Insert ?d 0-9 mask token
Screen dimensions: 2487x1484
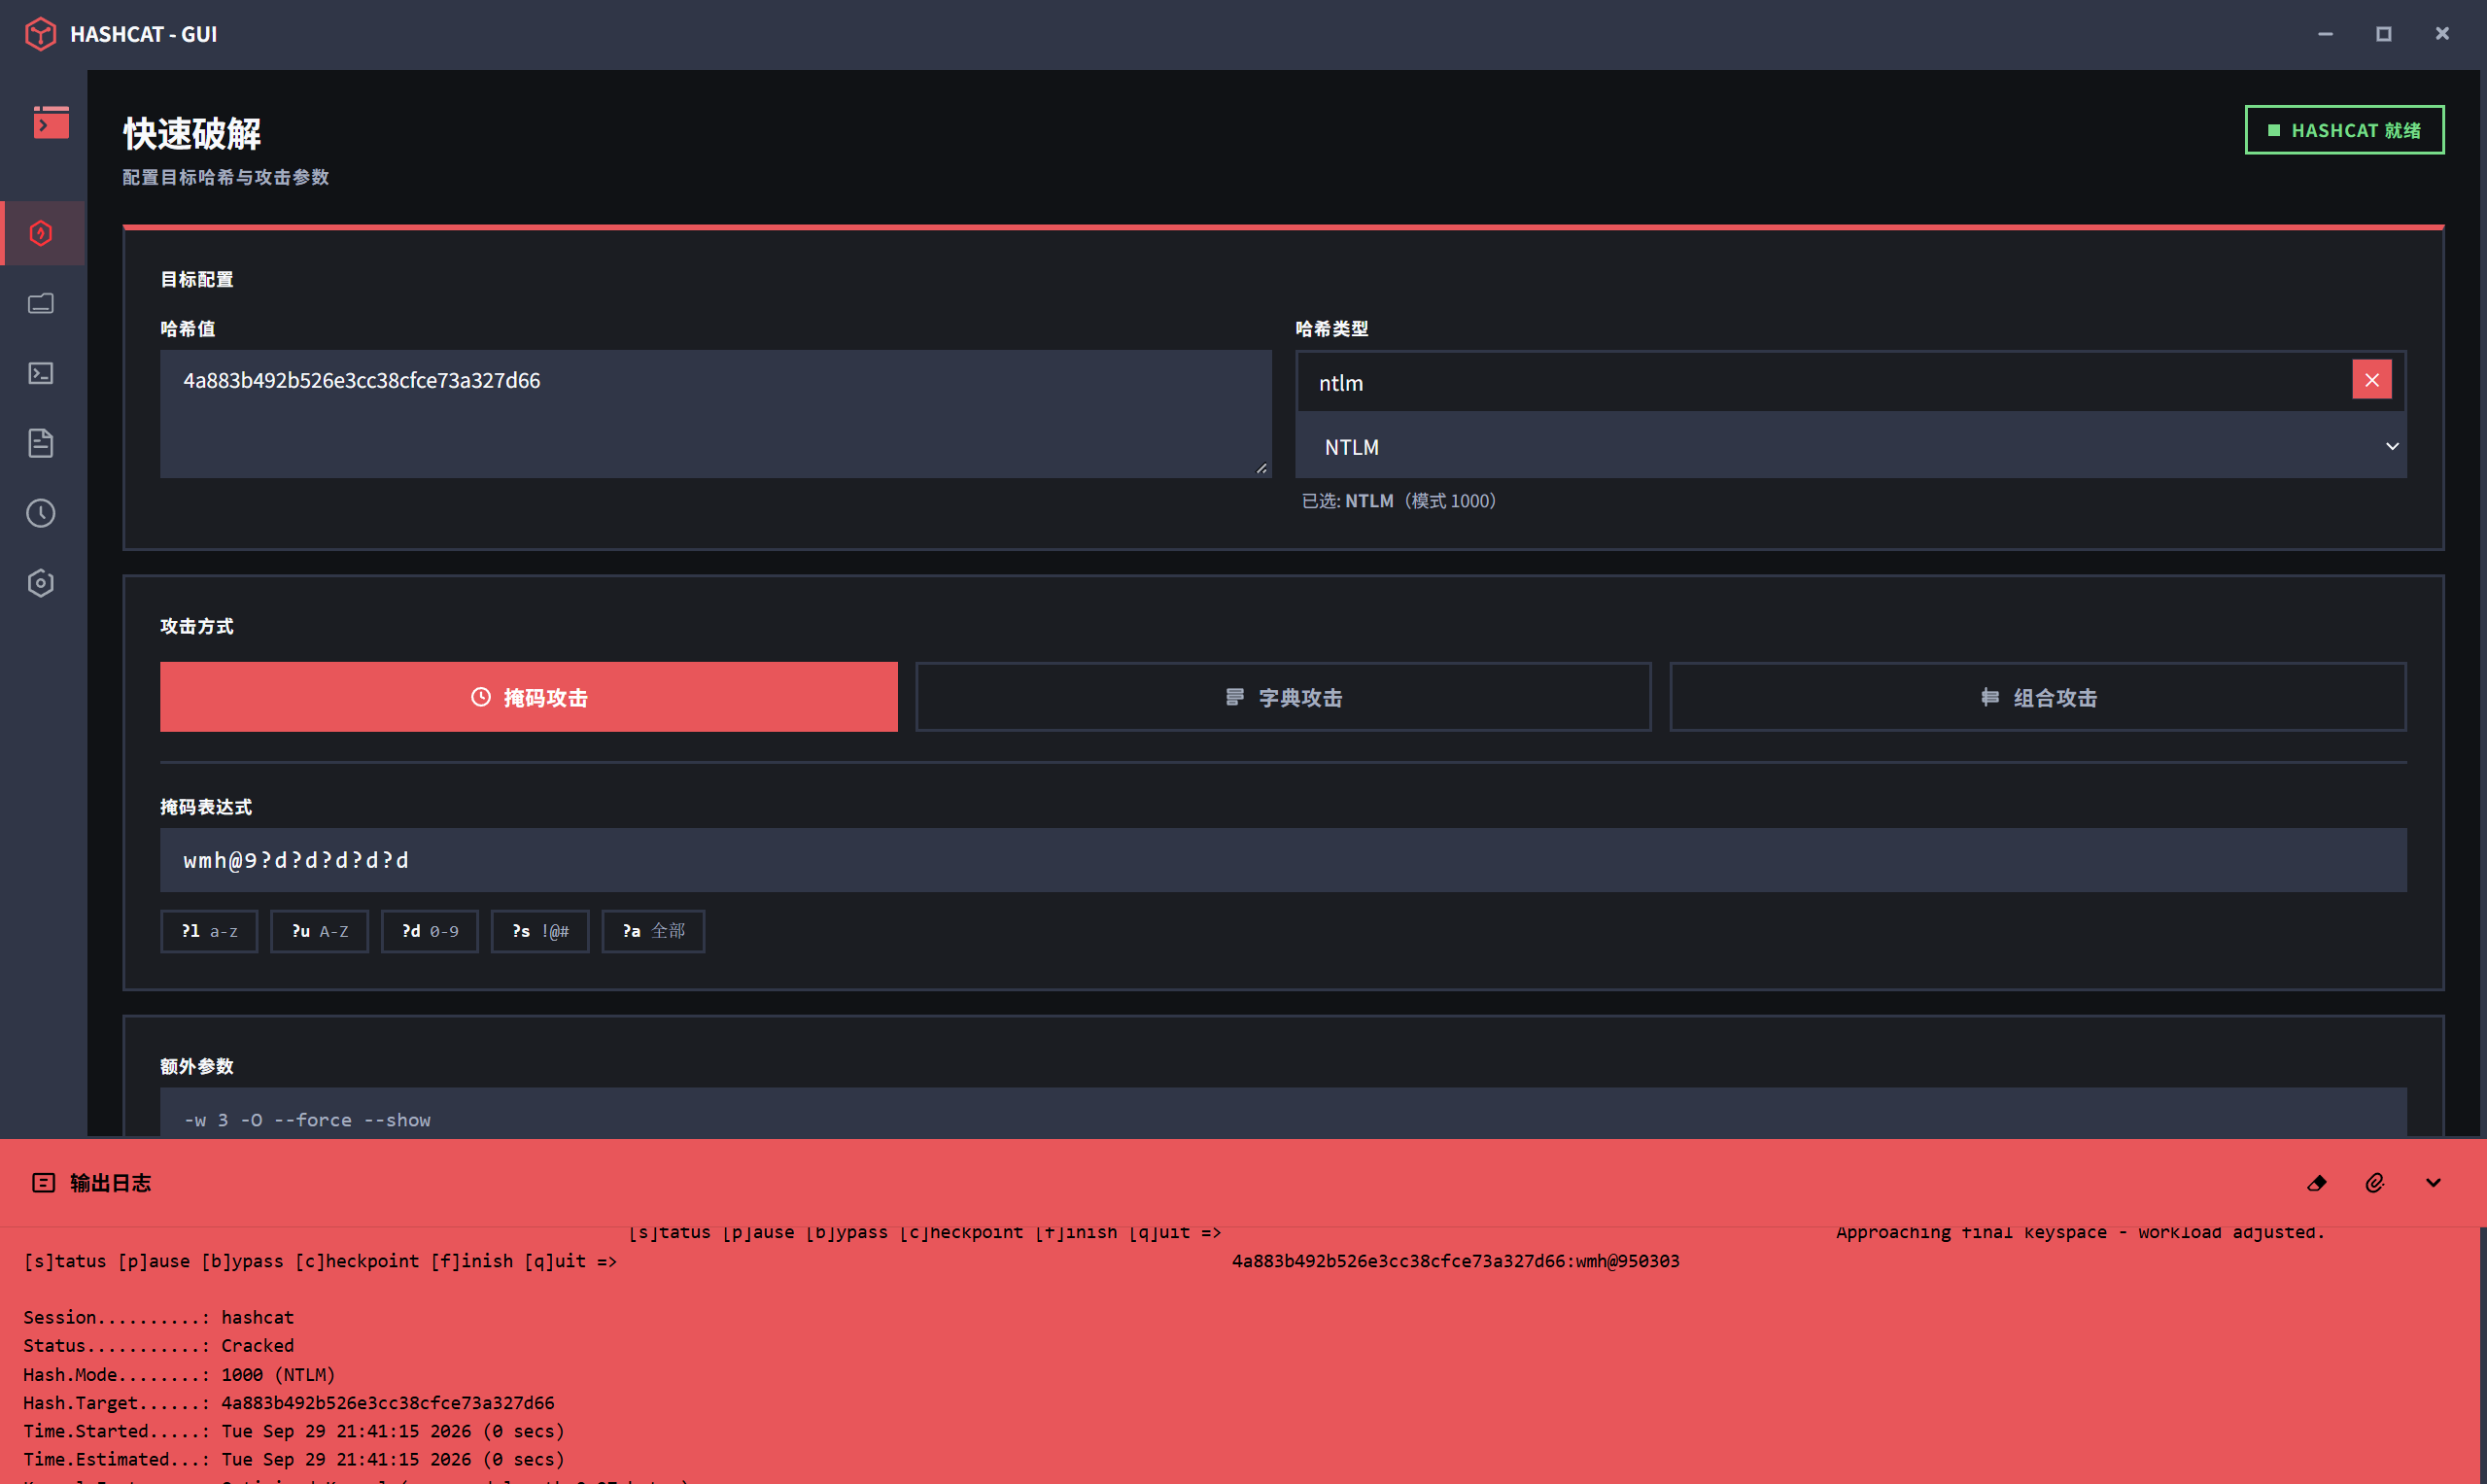(430, 931)
